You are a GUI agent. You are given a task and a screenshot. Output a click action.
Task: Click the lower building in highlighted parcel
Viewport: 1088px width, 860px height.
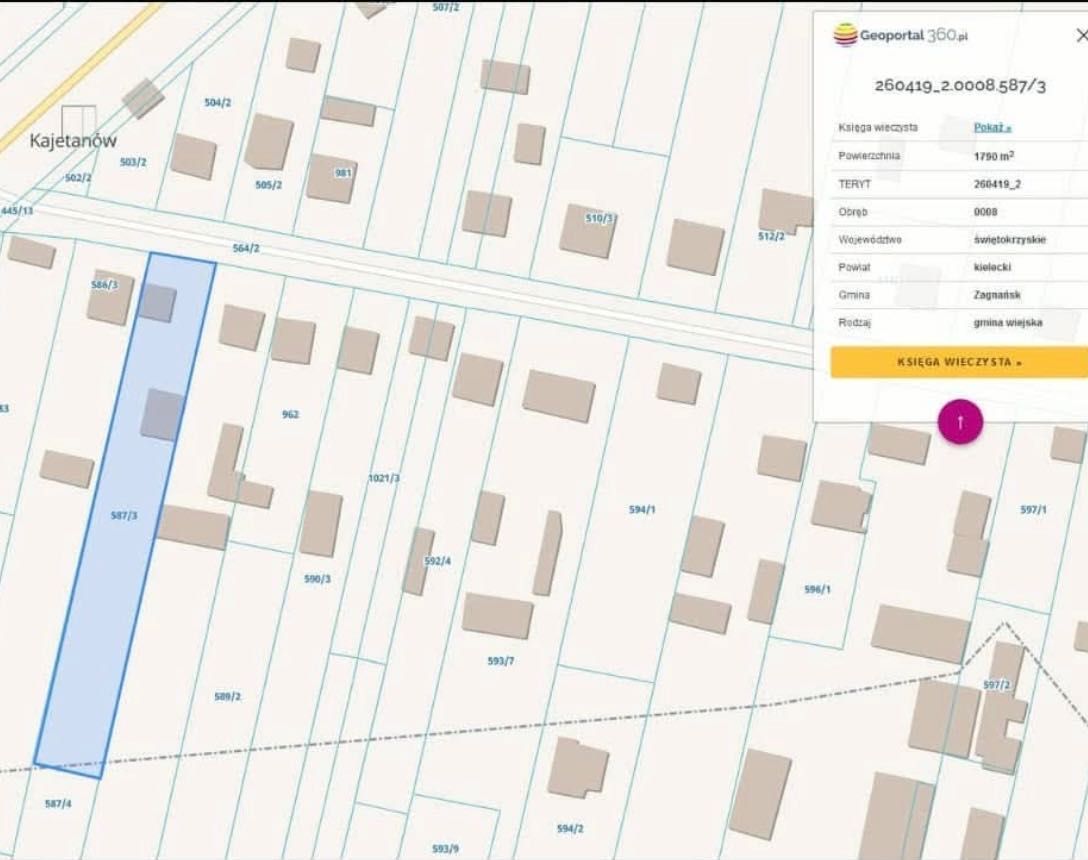click(x=162, y=414)
